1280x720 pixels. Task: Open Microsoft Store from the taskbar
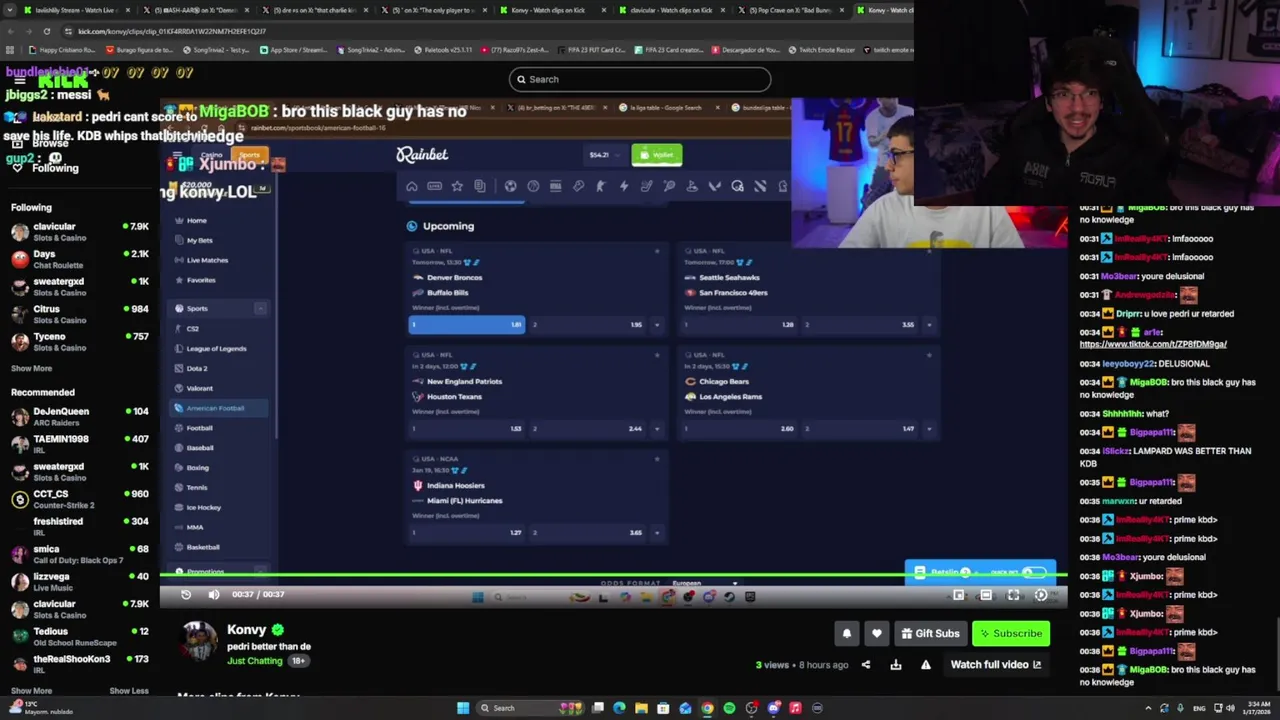664,708
